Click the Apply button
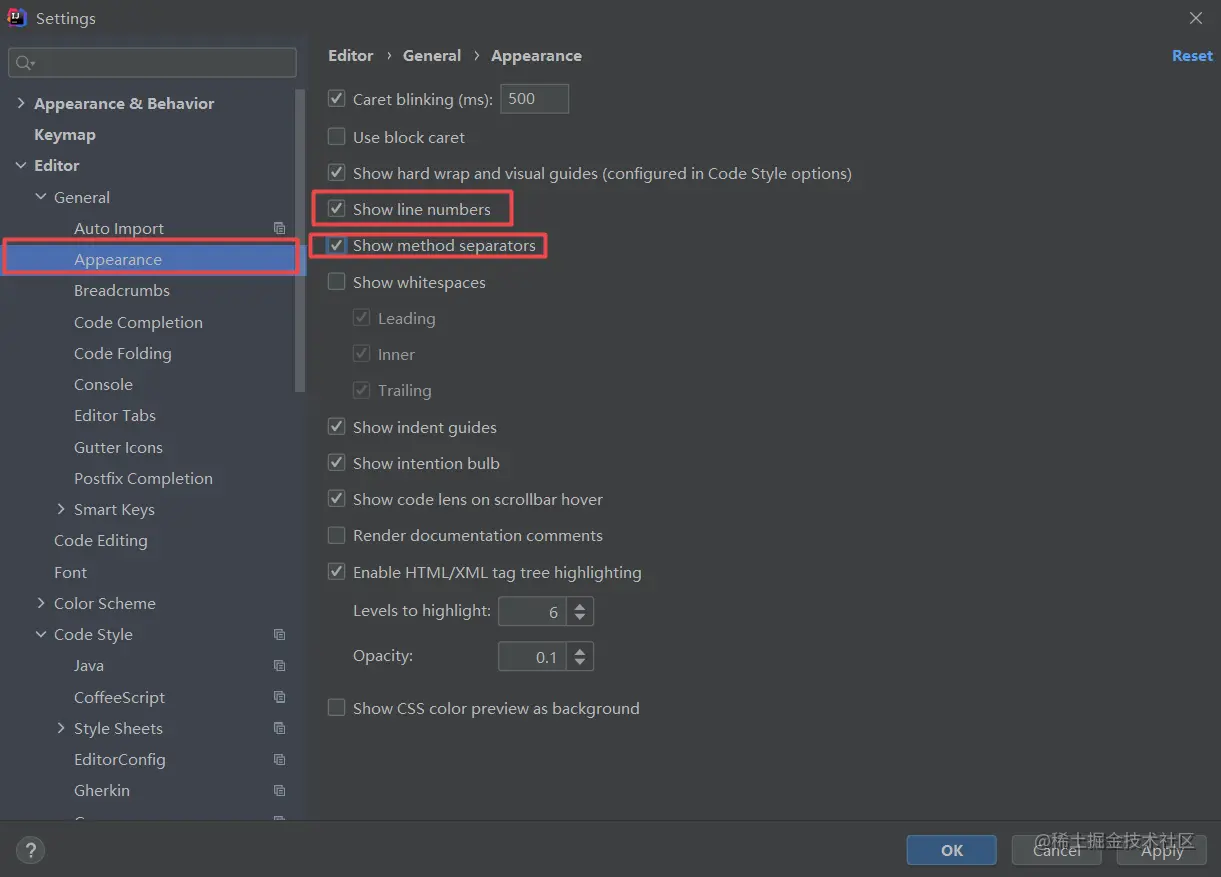 pos(1162,850)
